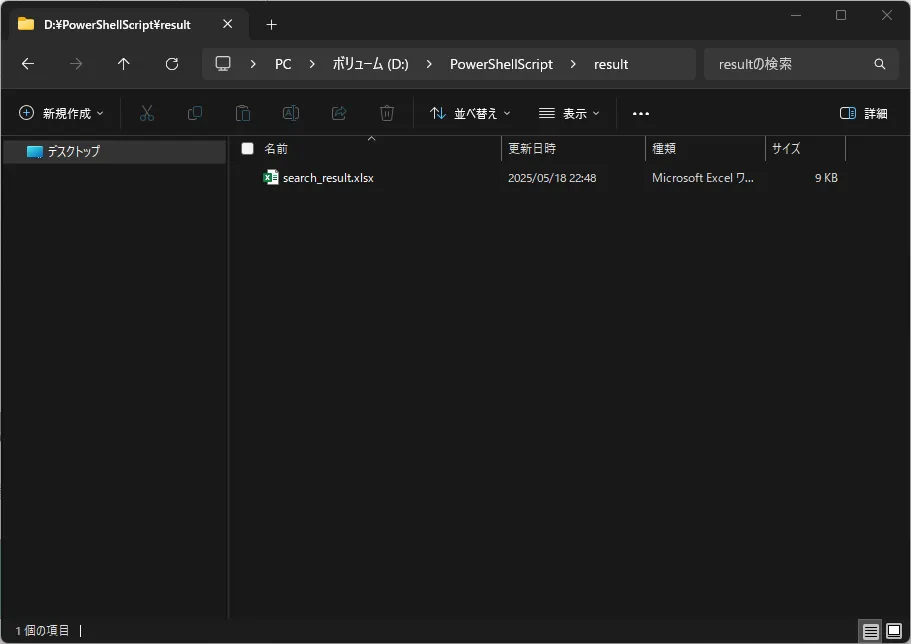
Task: Expand chevron after ボリューム (D:)
Action: pyautogui.click(x=429, y=64)
